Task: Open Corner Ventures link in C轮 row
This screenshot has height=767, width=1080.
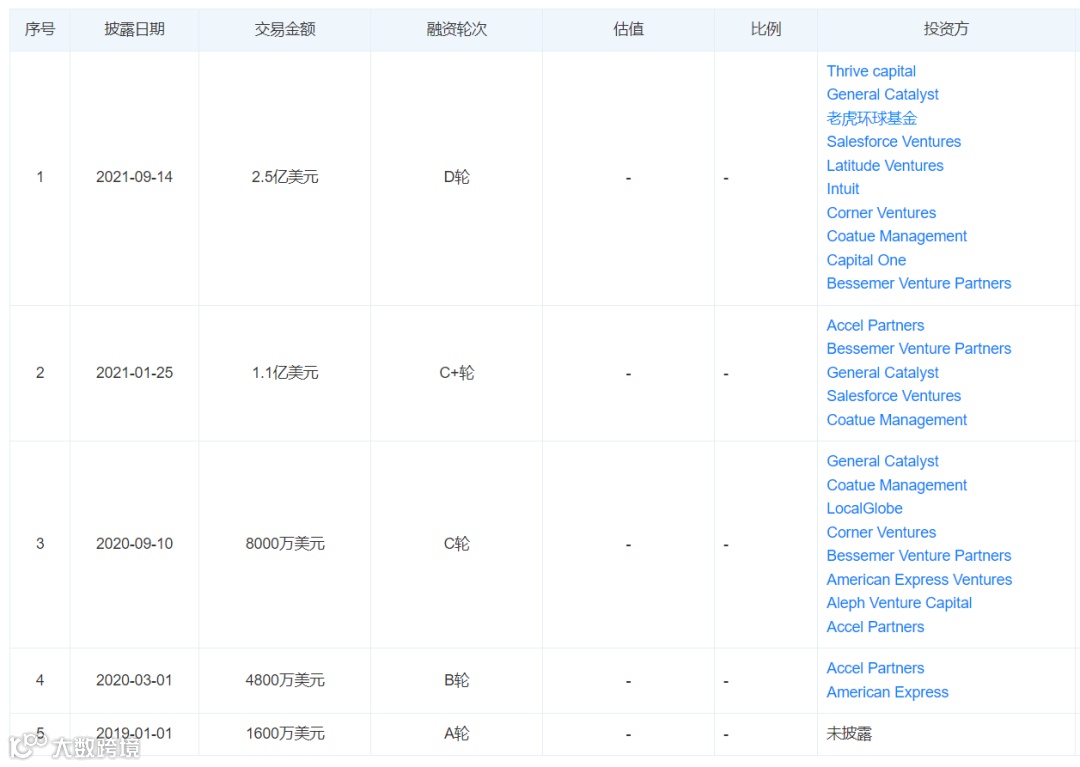Action: pyautogui.click(x=881, y=532)
